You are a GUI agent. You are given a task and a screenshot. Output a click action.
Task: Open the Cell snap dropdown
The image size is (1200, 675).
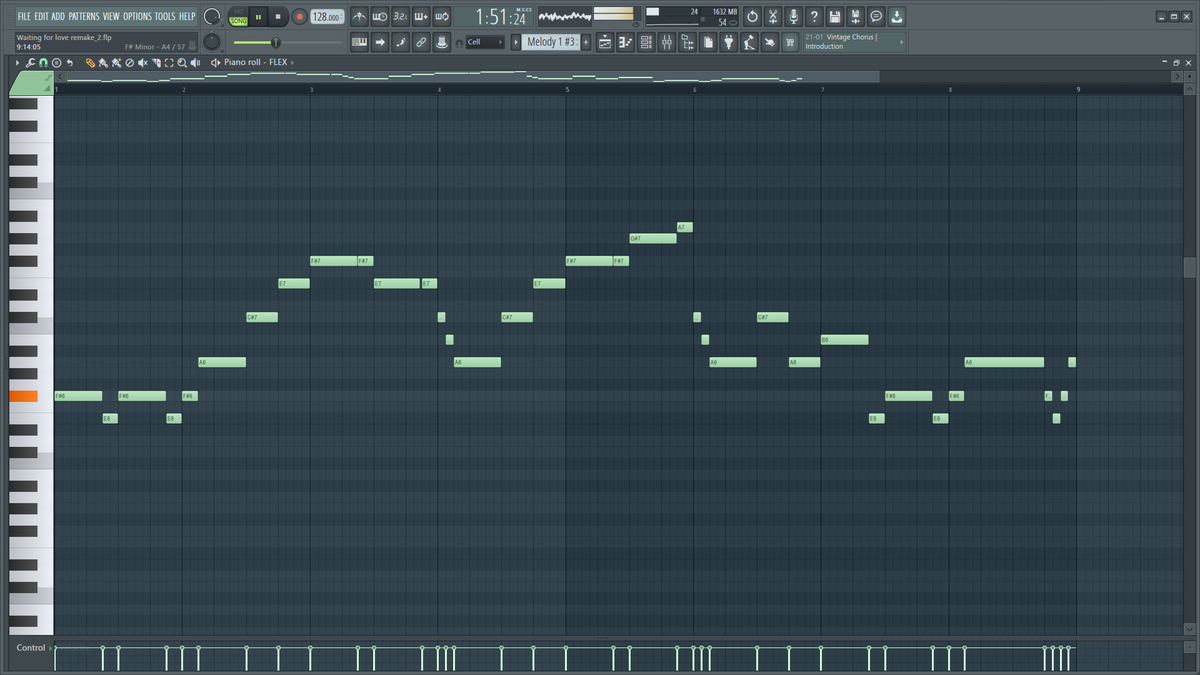tap(485, 42)
